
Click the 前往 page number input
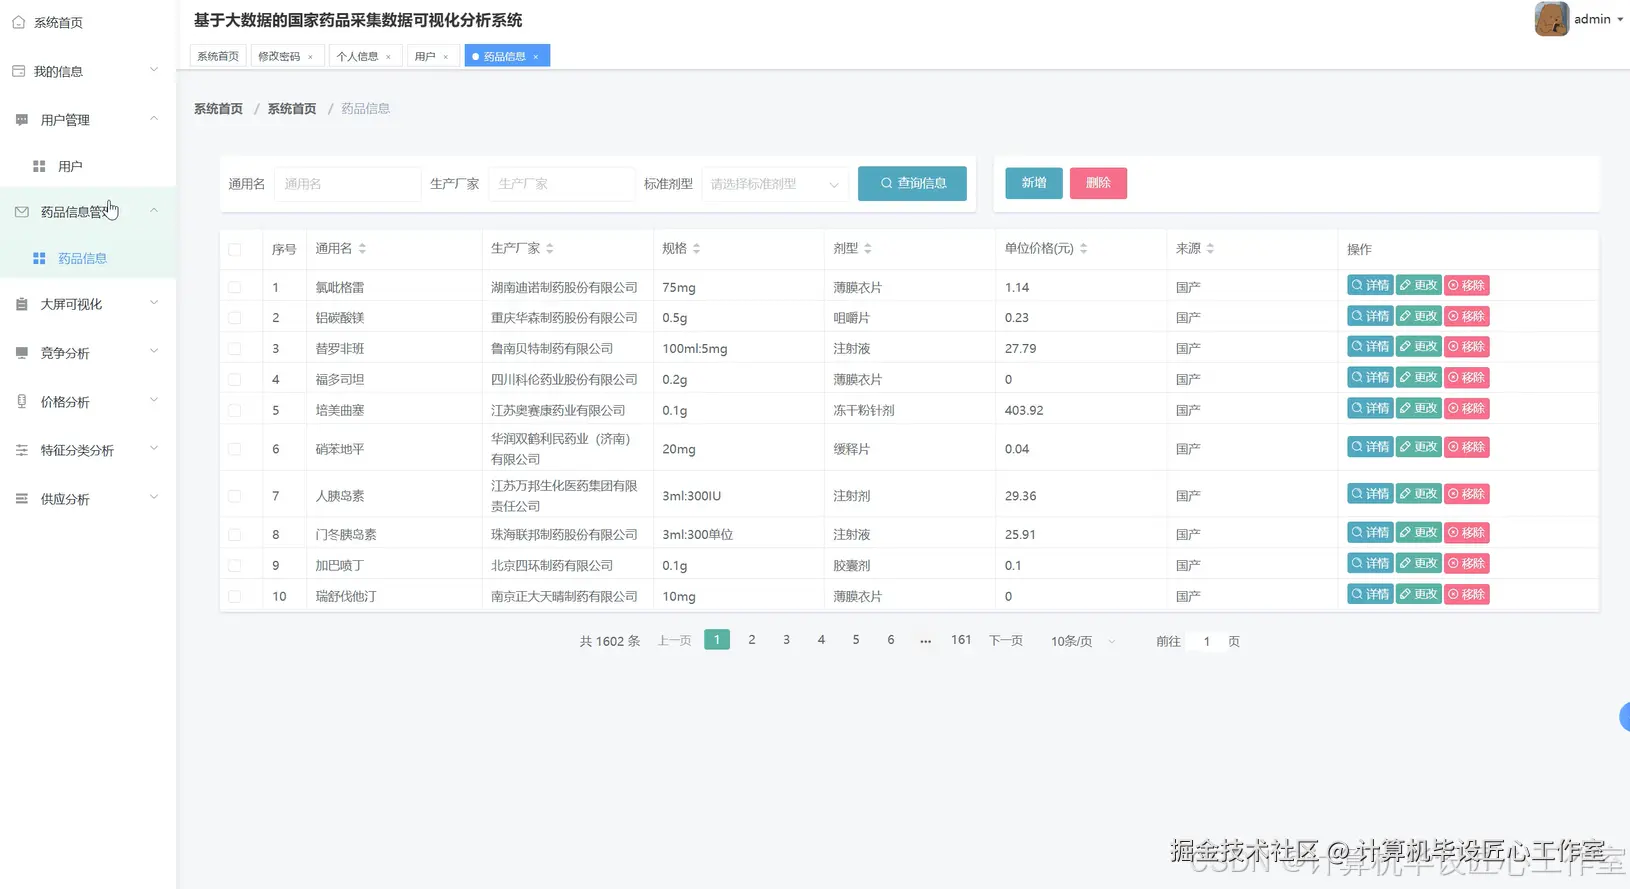tap(1206, 641)
